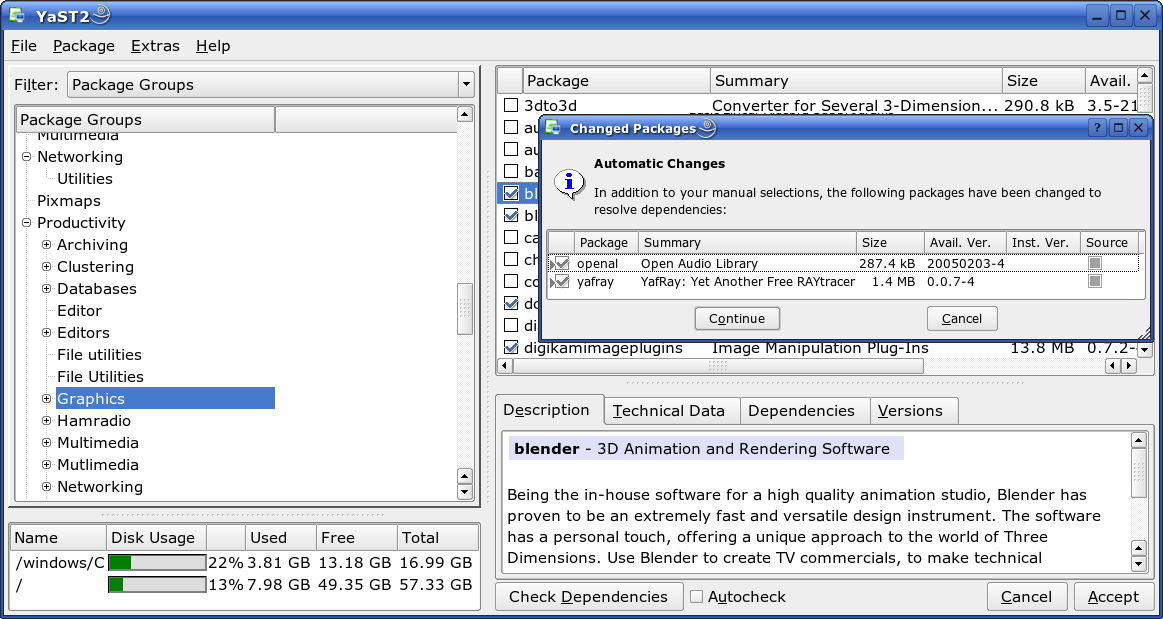Select the File Utilities capitalized group
Screen dimensions: 1163x619
coord(100,377)
